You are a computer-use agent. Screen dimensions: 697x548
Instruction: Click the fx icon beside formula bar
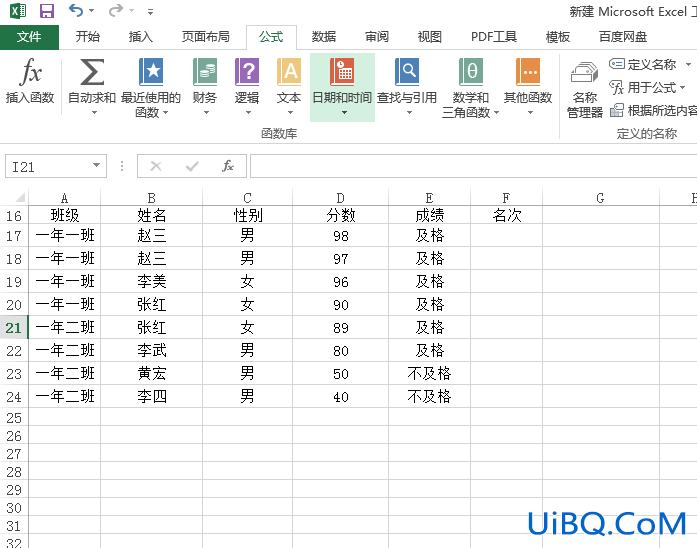pos(228,166)
